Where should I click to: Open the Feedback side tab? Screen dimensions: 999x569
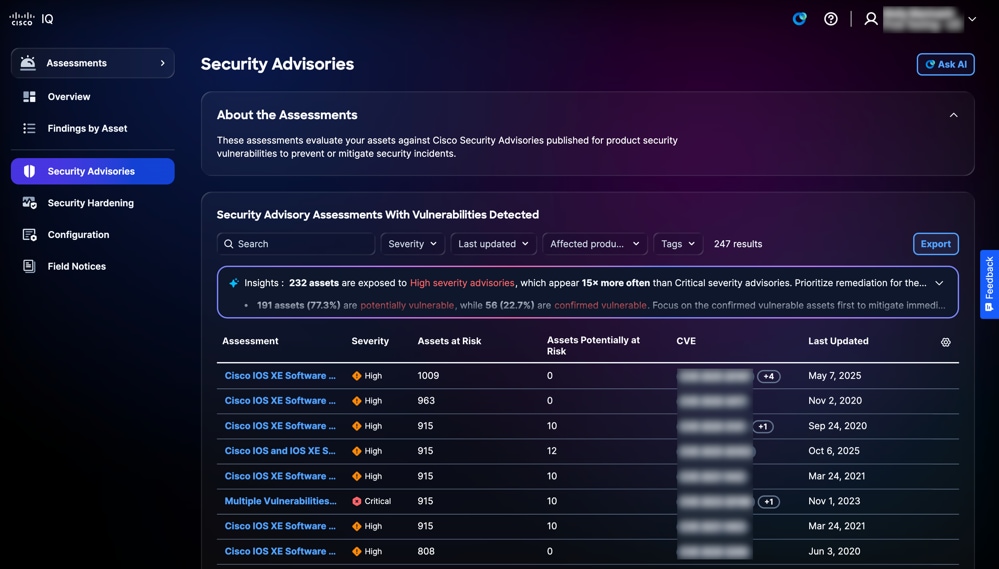[x=989, y=284]
